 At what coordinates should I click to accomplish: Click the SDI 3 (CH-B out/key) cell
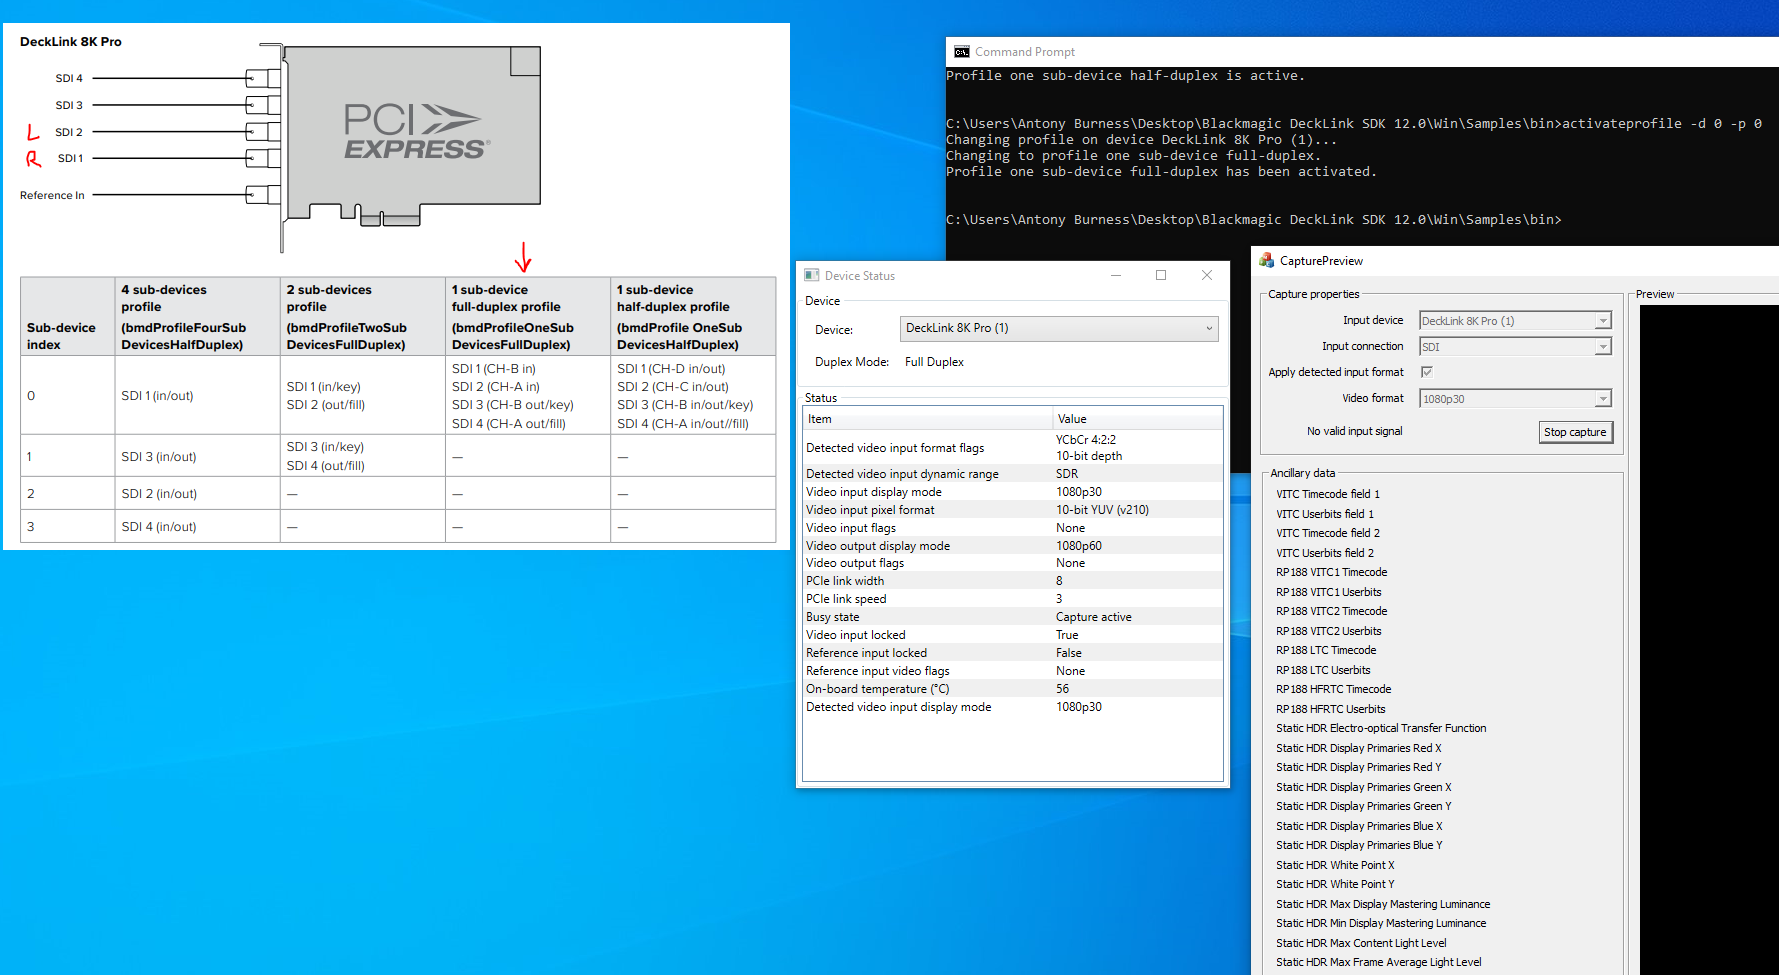click(513, 405)
